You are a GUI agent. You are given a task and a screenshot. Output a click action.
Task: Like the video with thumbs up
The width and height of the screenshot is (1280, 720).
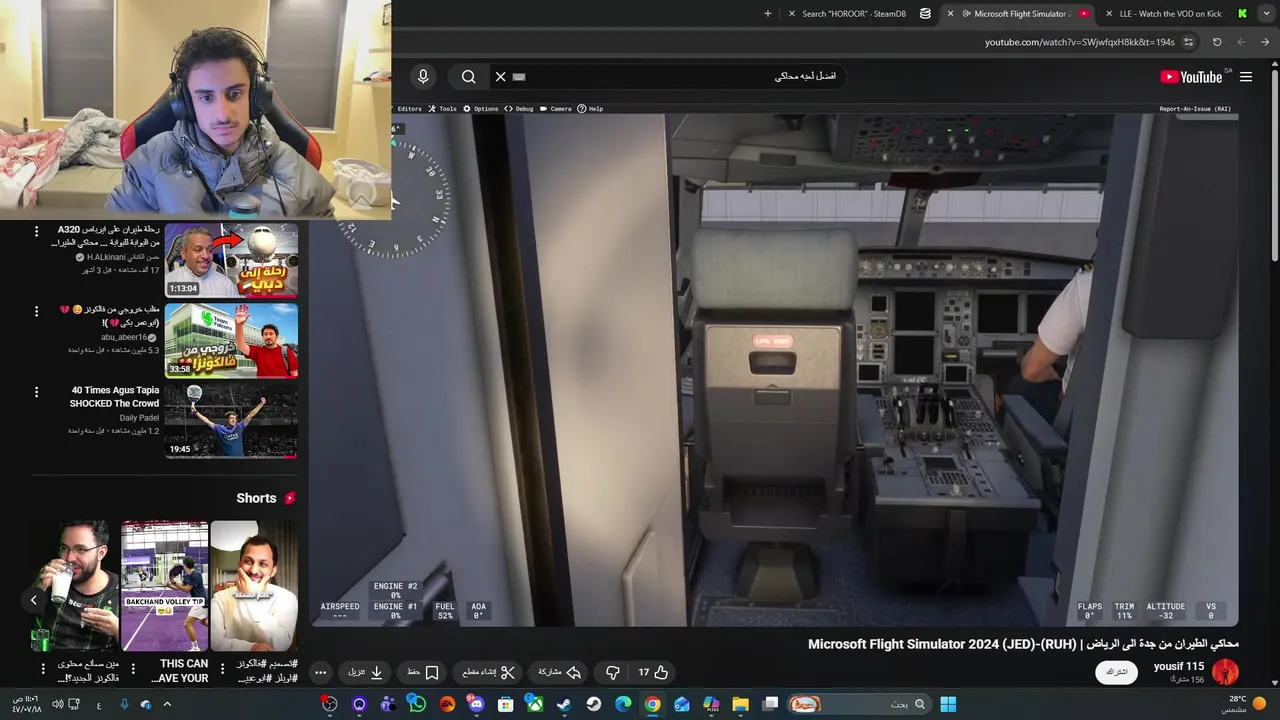tap(654, 672)
